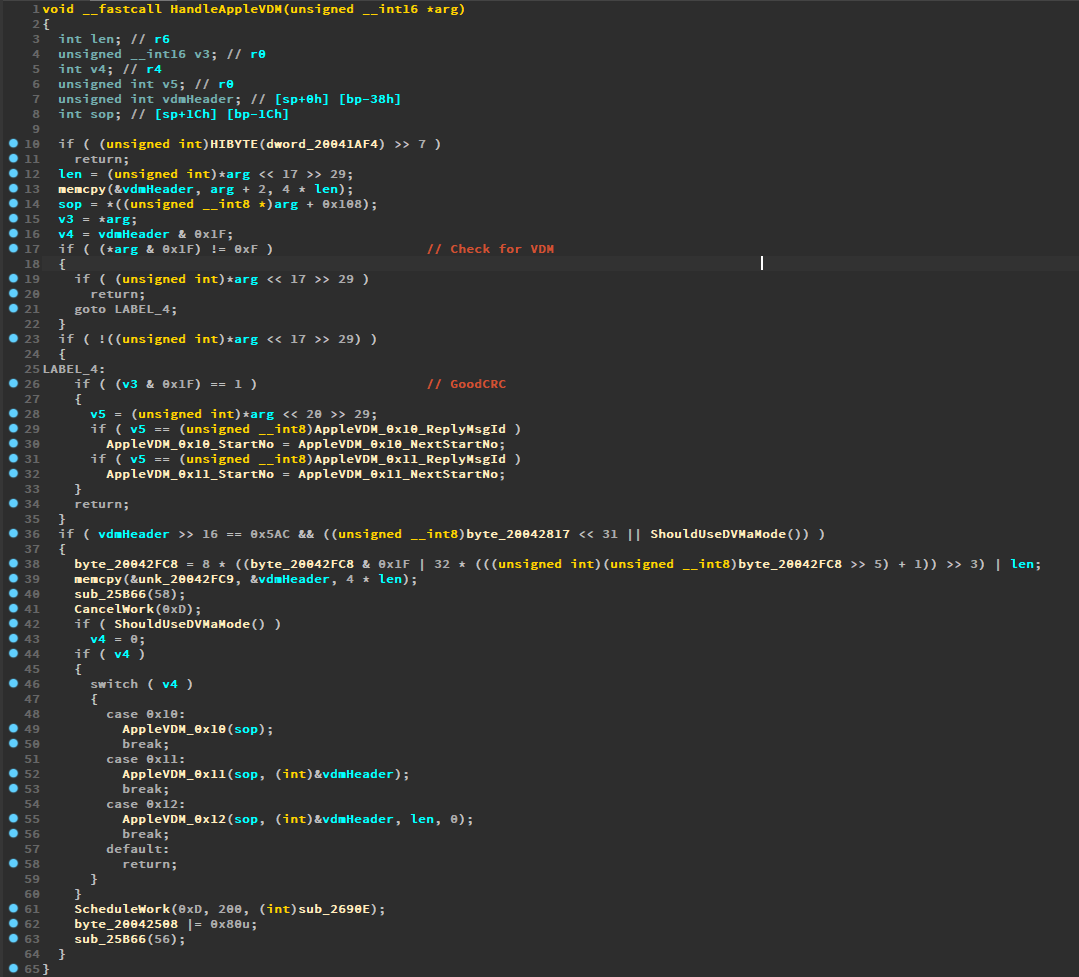1079x977 pixels.
Task: Click 'AppleVDM_0x10_ReplyMsgId' on line 29
Action: click(409, 429)
